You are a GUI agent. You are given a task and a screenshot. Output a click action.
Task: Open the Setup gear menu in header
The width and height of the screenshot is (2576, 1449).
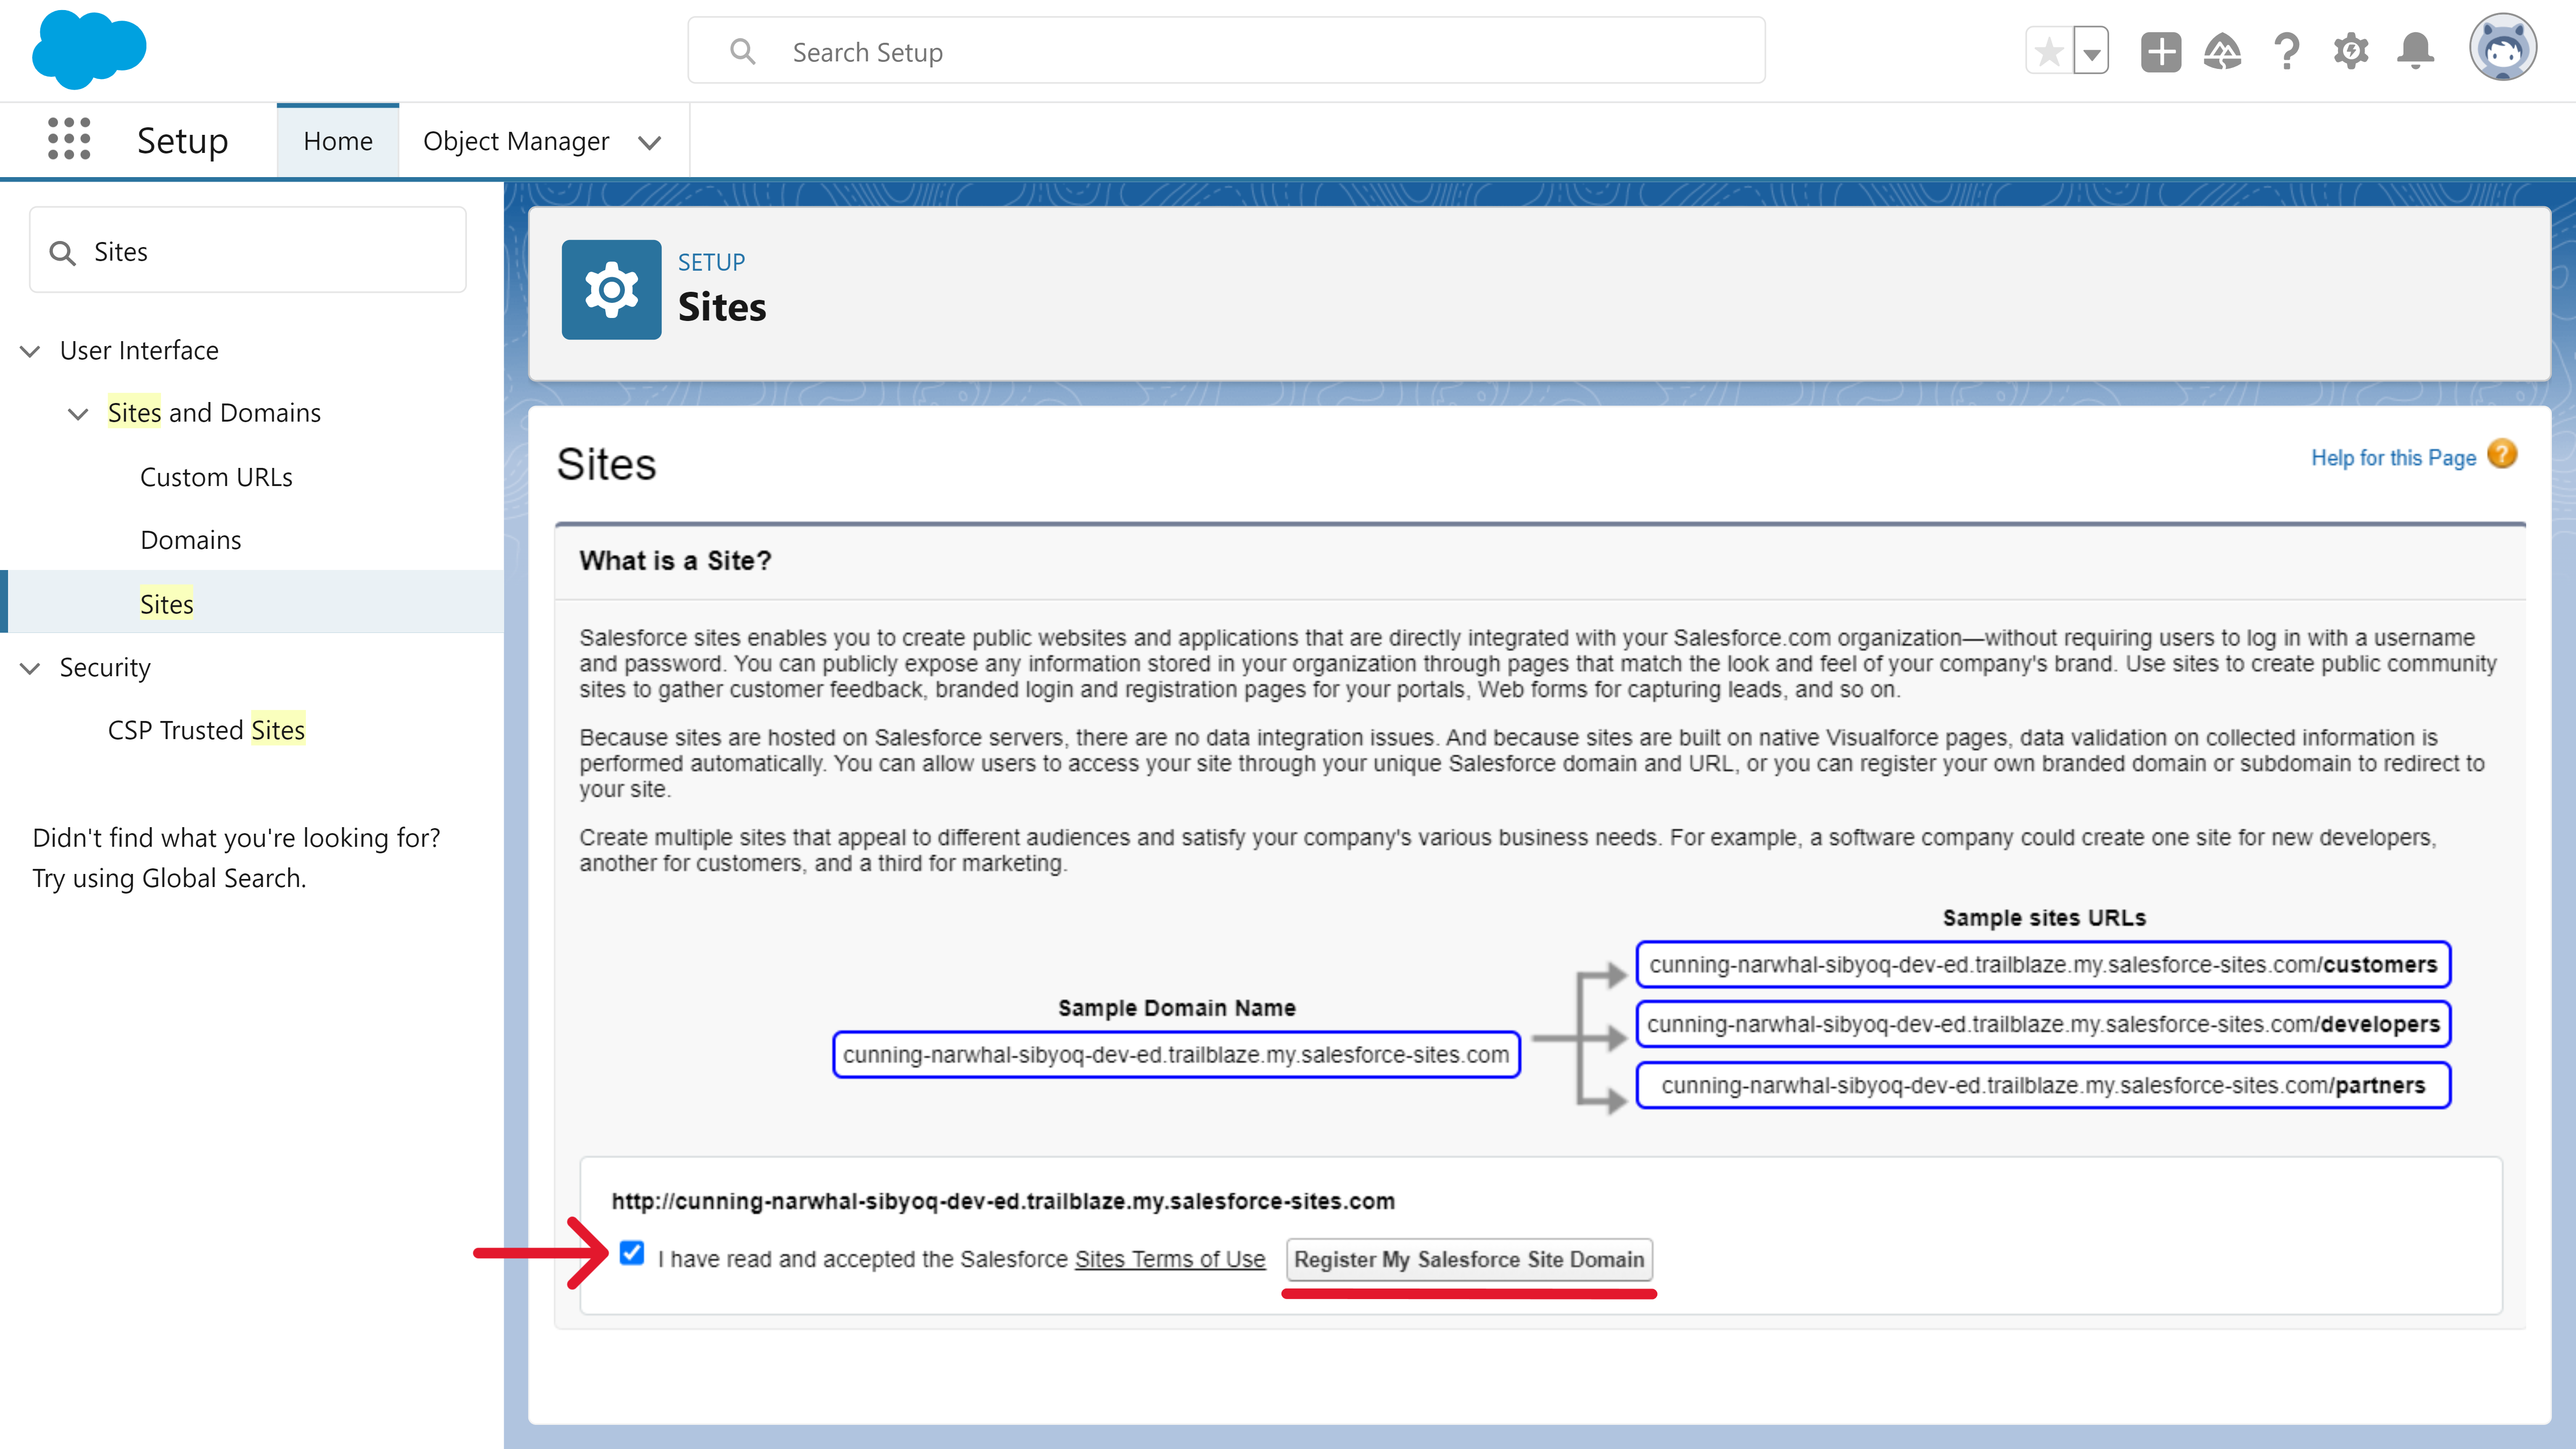tap(2351, 51)
